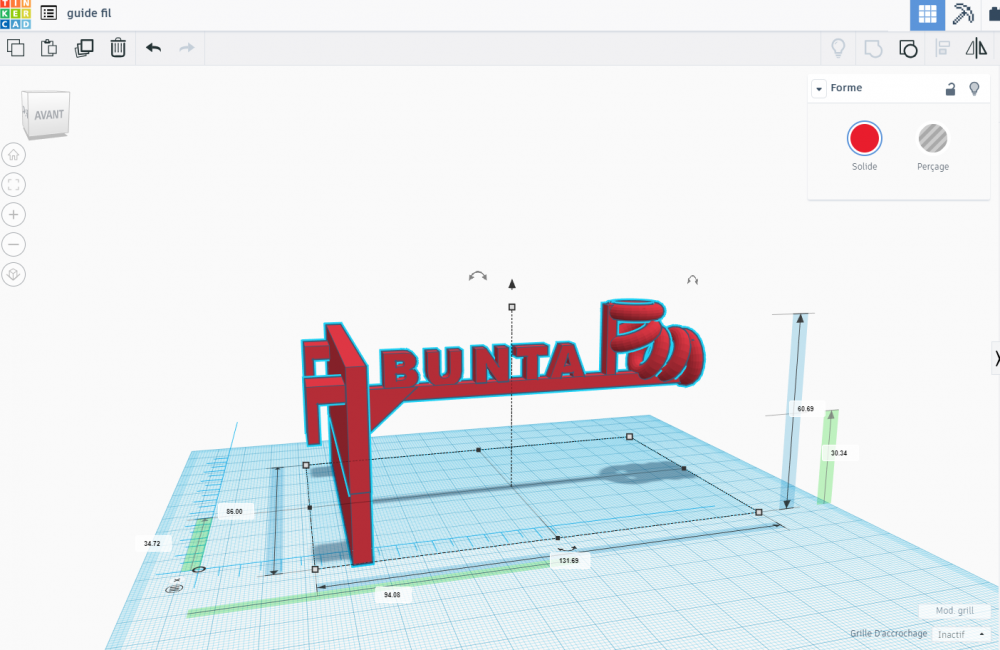This screenshot has height=650, width=1000.
Task: Click the design name "guide fil"
Action: point(89,13)
